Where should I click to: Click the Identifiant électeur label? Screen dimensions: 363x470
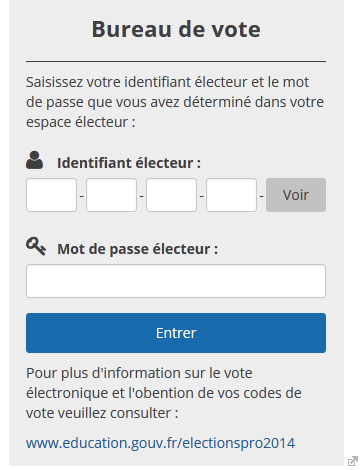pyautogui.click(x=129, y=163)
